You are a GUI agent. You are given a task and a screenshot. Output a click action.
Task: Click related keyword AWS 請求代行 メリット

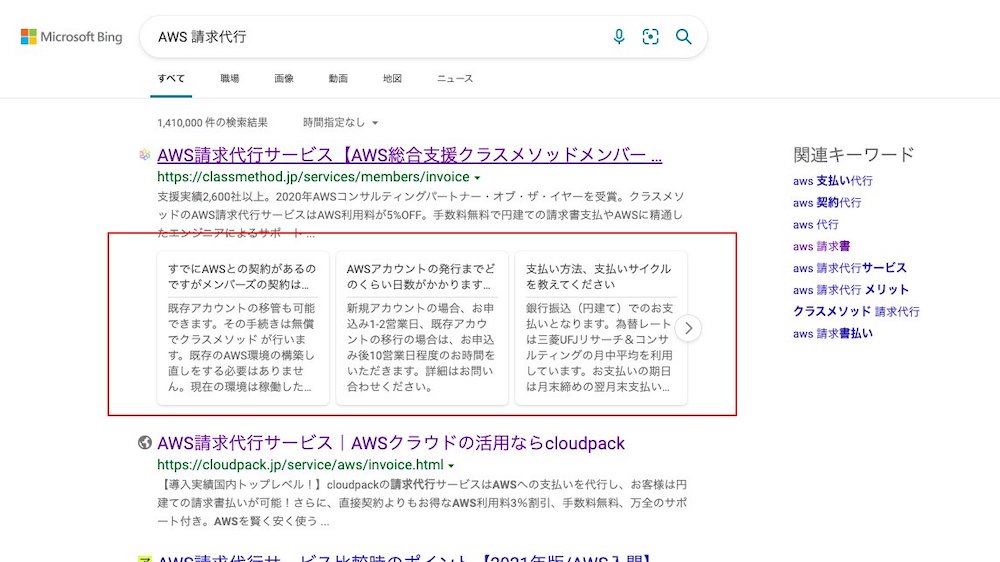(x=851, y=290)
